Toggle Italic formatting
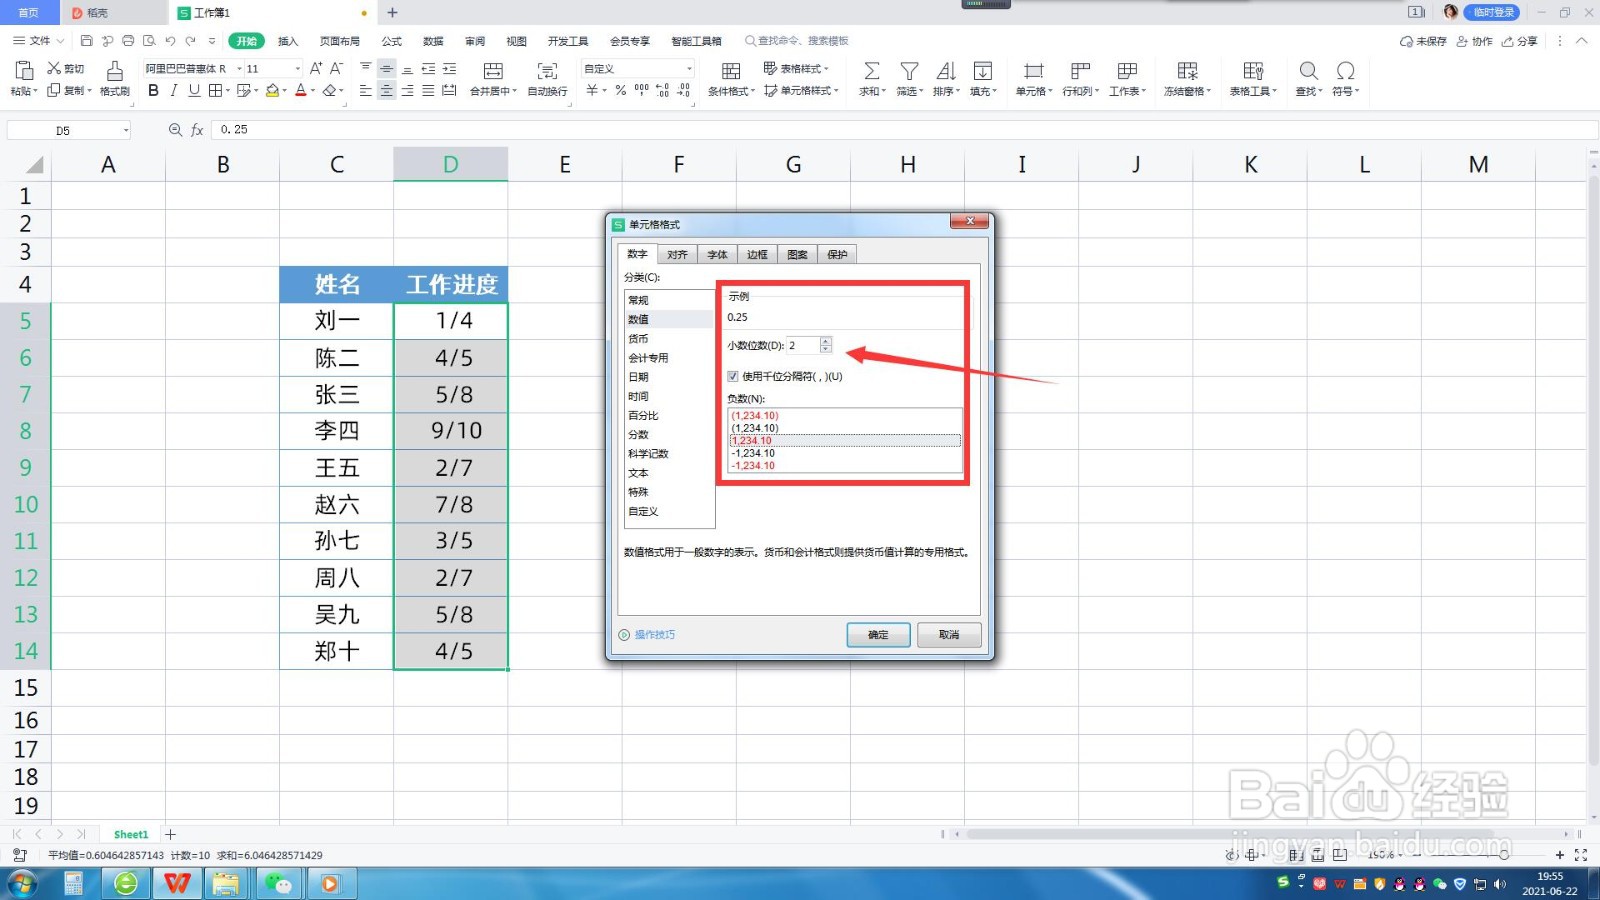Screen dimensions: 1600x900 coord(173,91)
